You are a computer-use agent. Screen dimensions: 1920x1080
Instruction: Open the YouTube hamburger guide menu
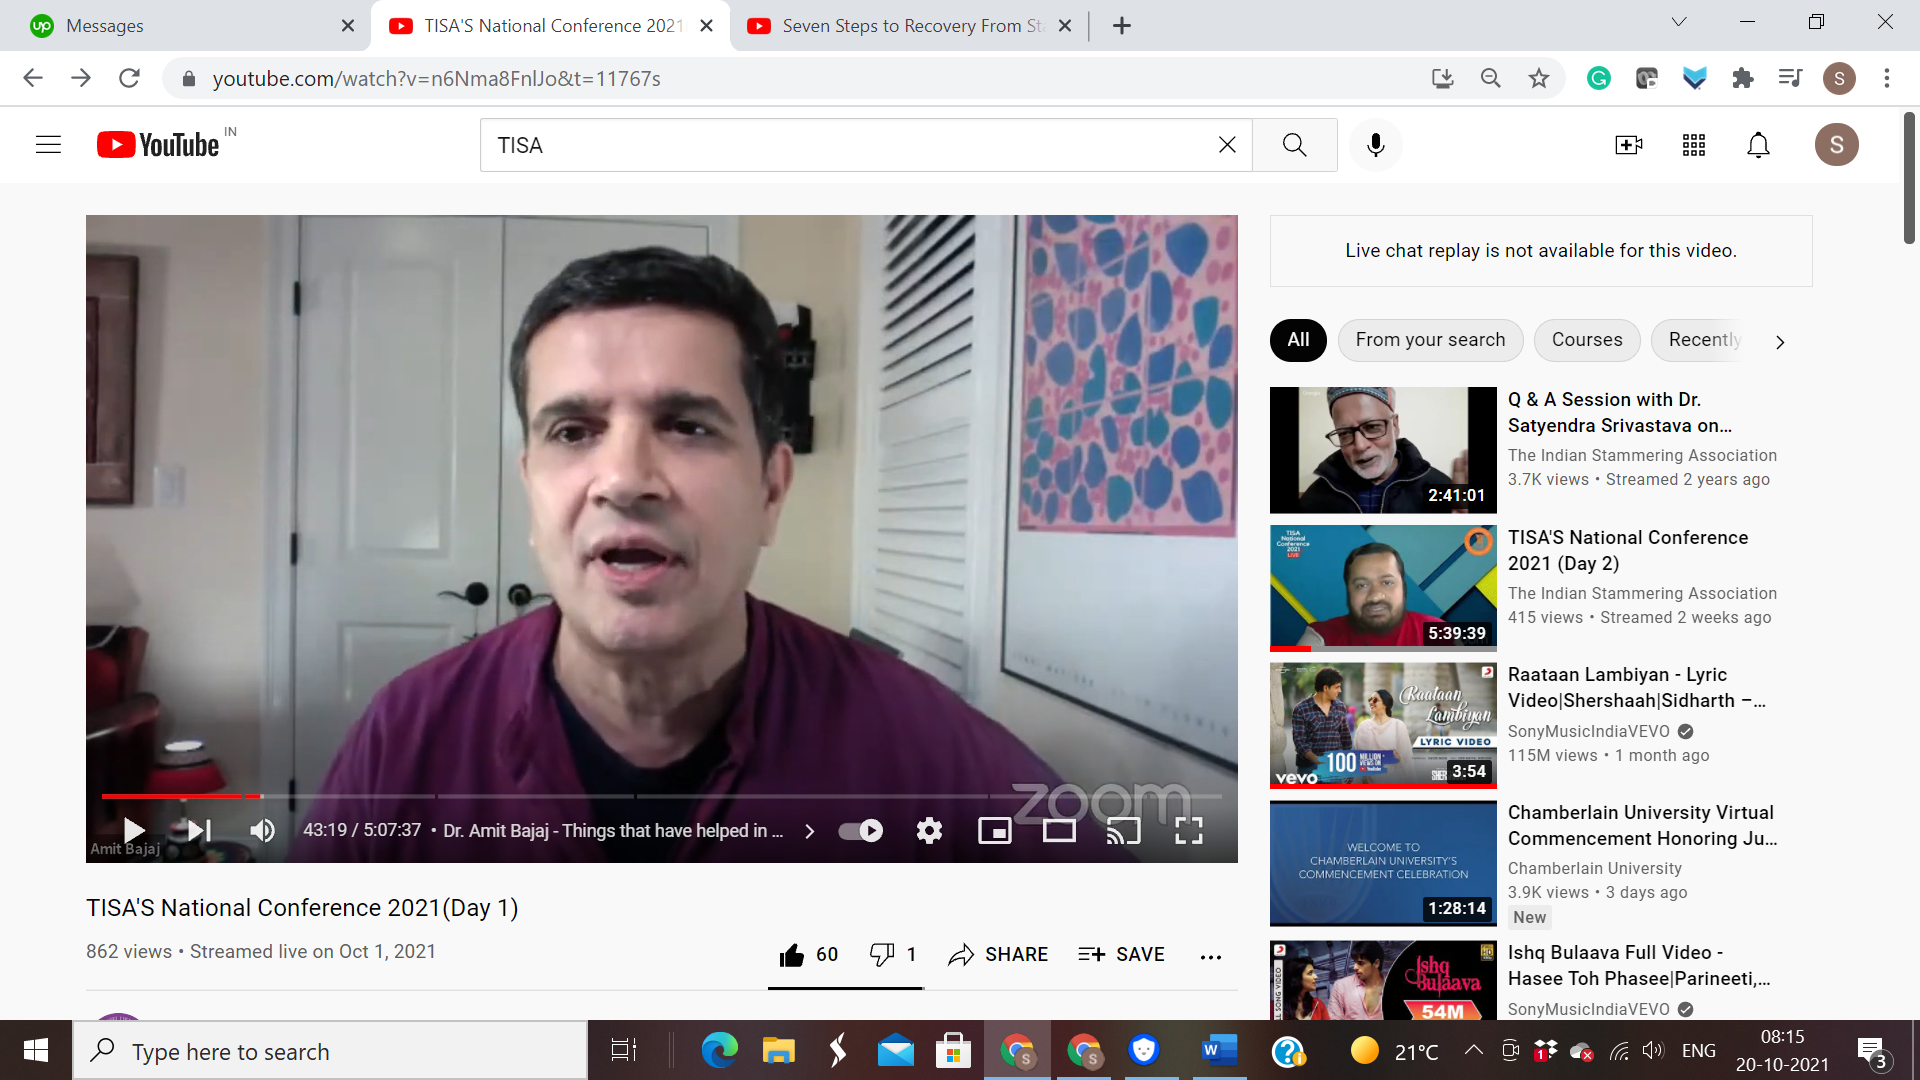pos(48,145)
